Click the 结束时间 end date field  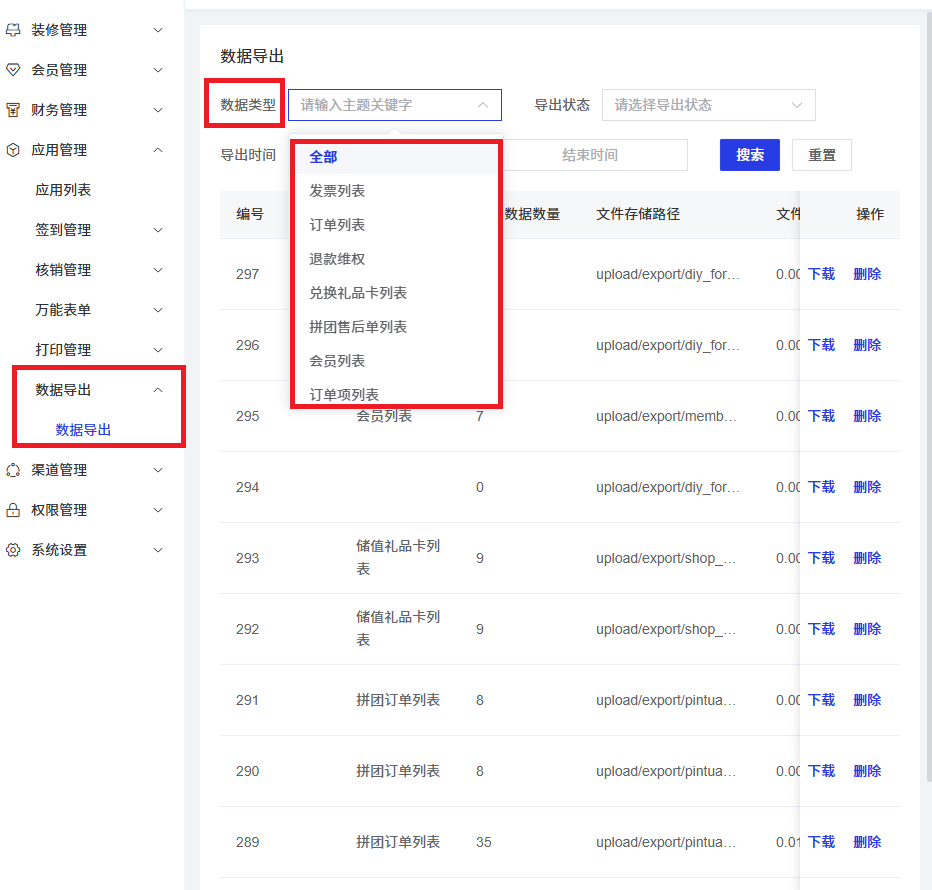point(590,155)
